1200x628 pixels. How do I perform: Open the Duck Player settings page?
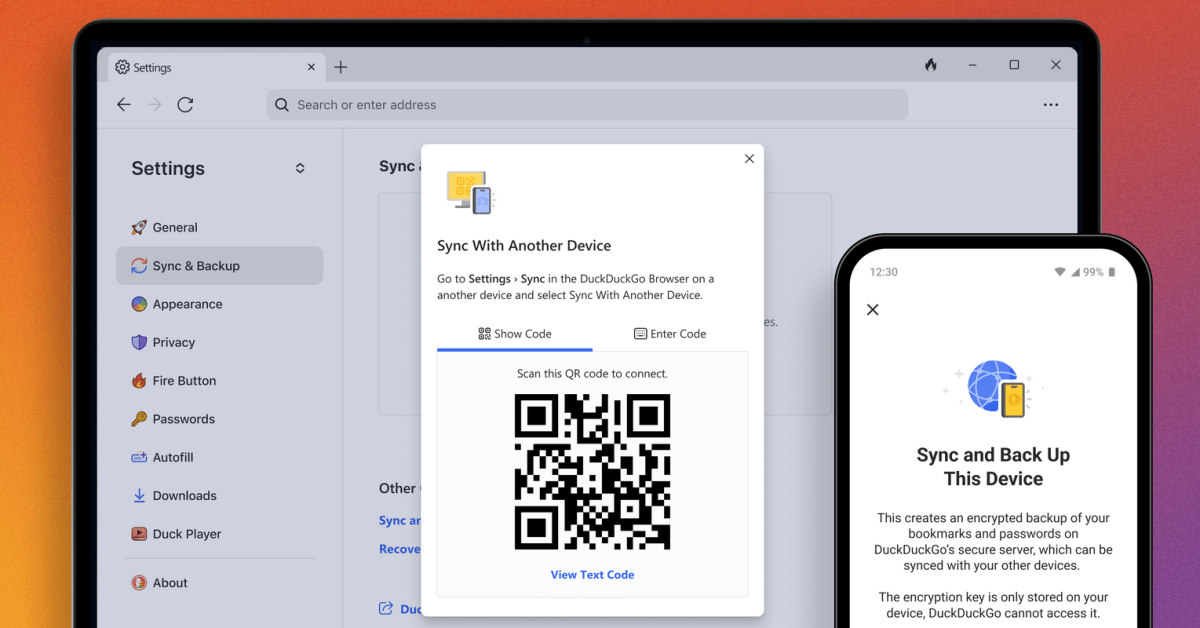click(x=187, y=535)
